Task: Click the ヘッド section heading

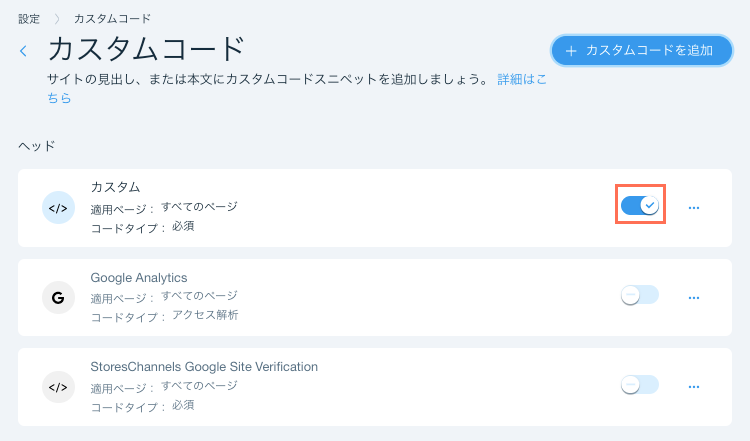Action: point(36,146)
